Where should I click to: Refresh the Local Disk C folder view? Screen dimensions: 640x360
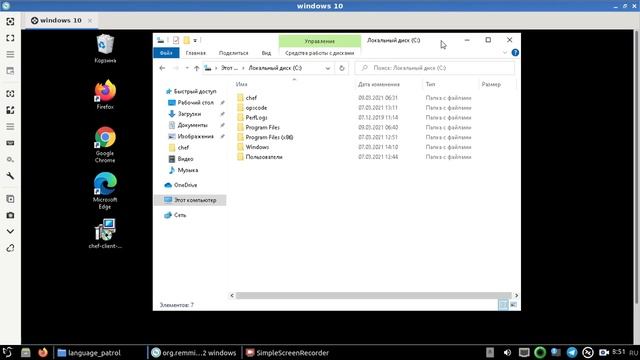(342, 68)
